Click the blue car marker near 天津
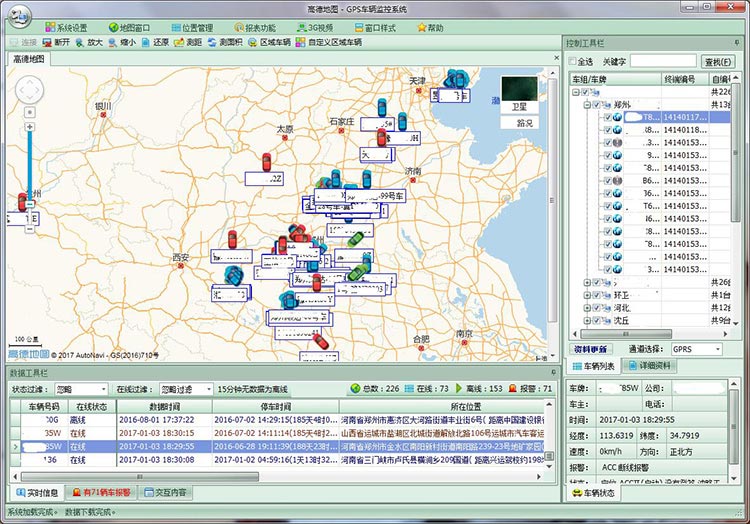 pyautogui.click(x=456, y=79)
